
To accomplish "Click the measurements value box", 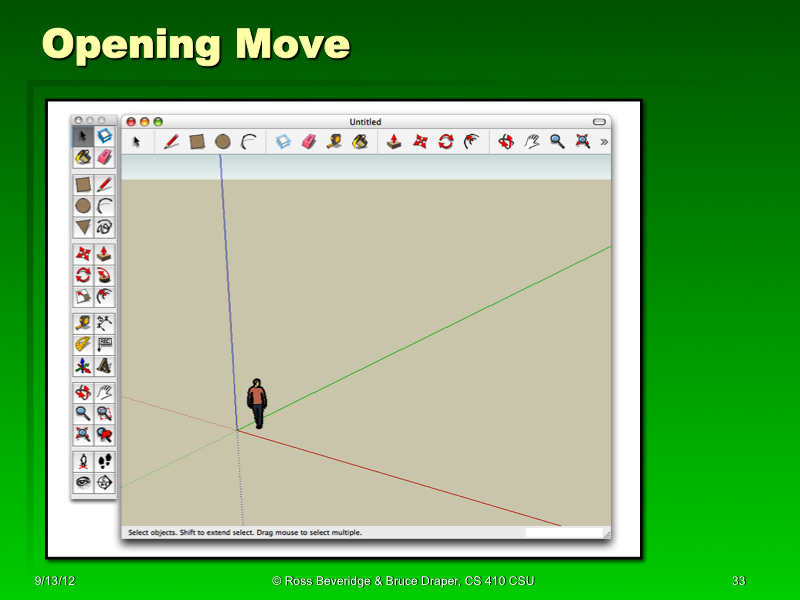I will [x=565, y=531].
